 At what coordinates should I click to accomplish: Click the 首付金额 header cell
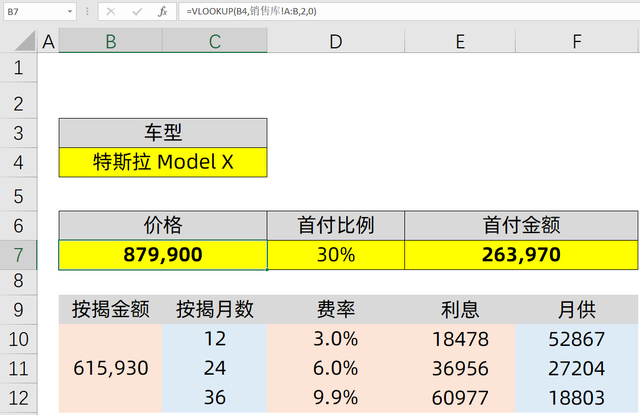click(x=521, y=226)
